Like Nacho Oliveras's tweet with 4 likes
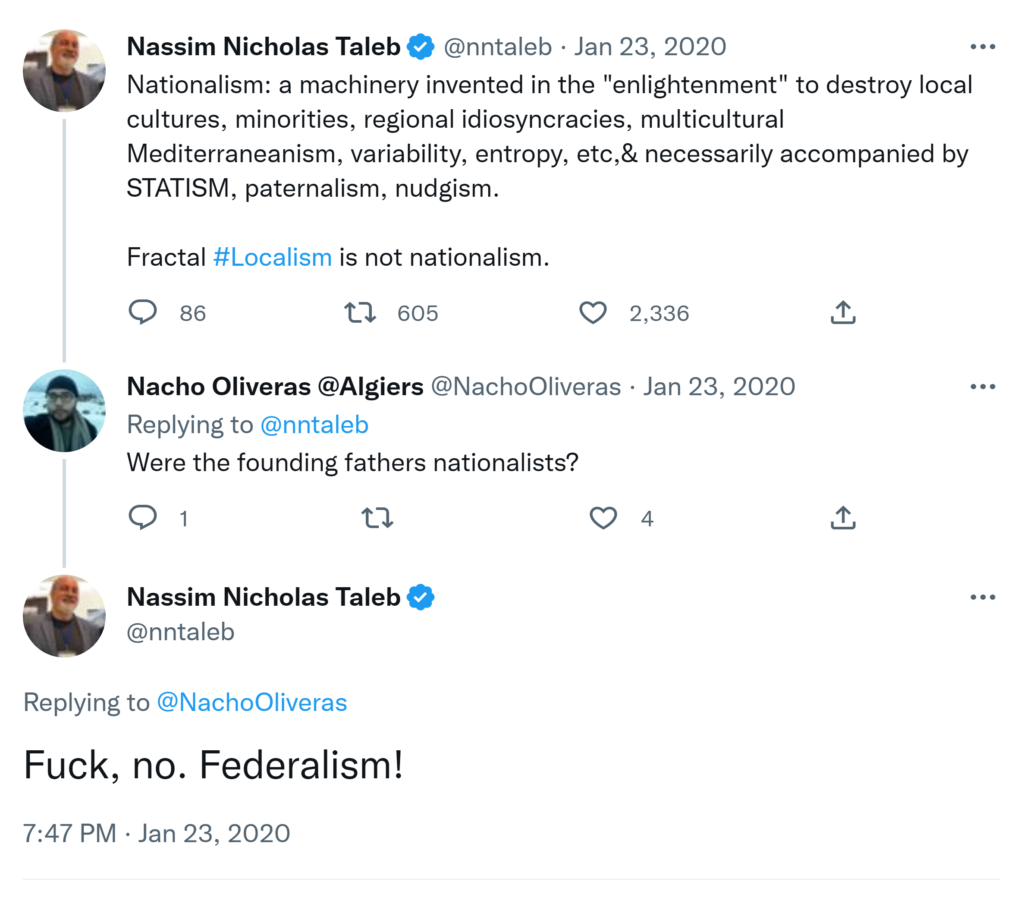The image size is (1024, 903). (603, 518)
